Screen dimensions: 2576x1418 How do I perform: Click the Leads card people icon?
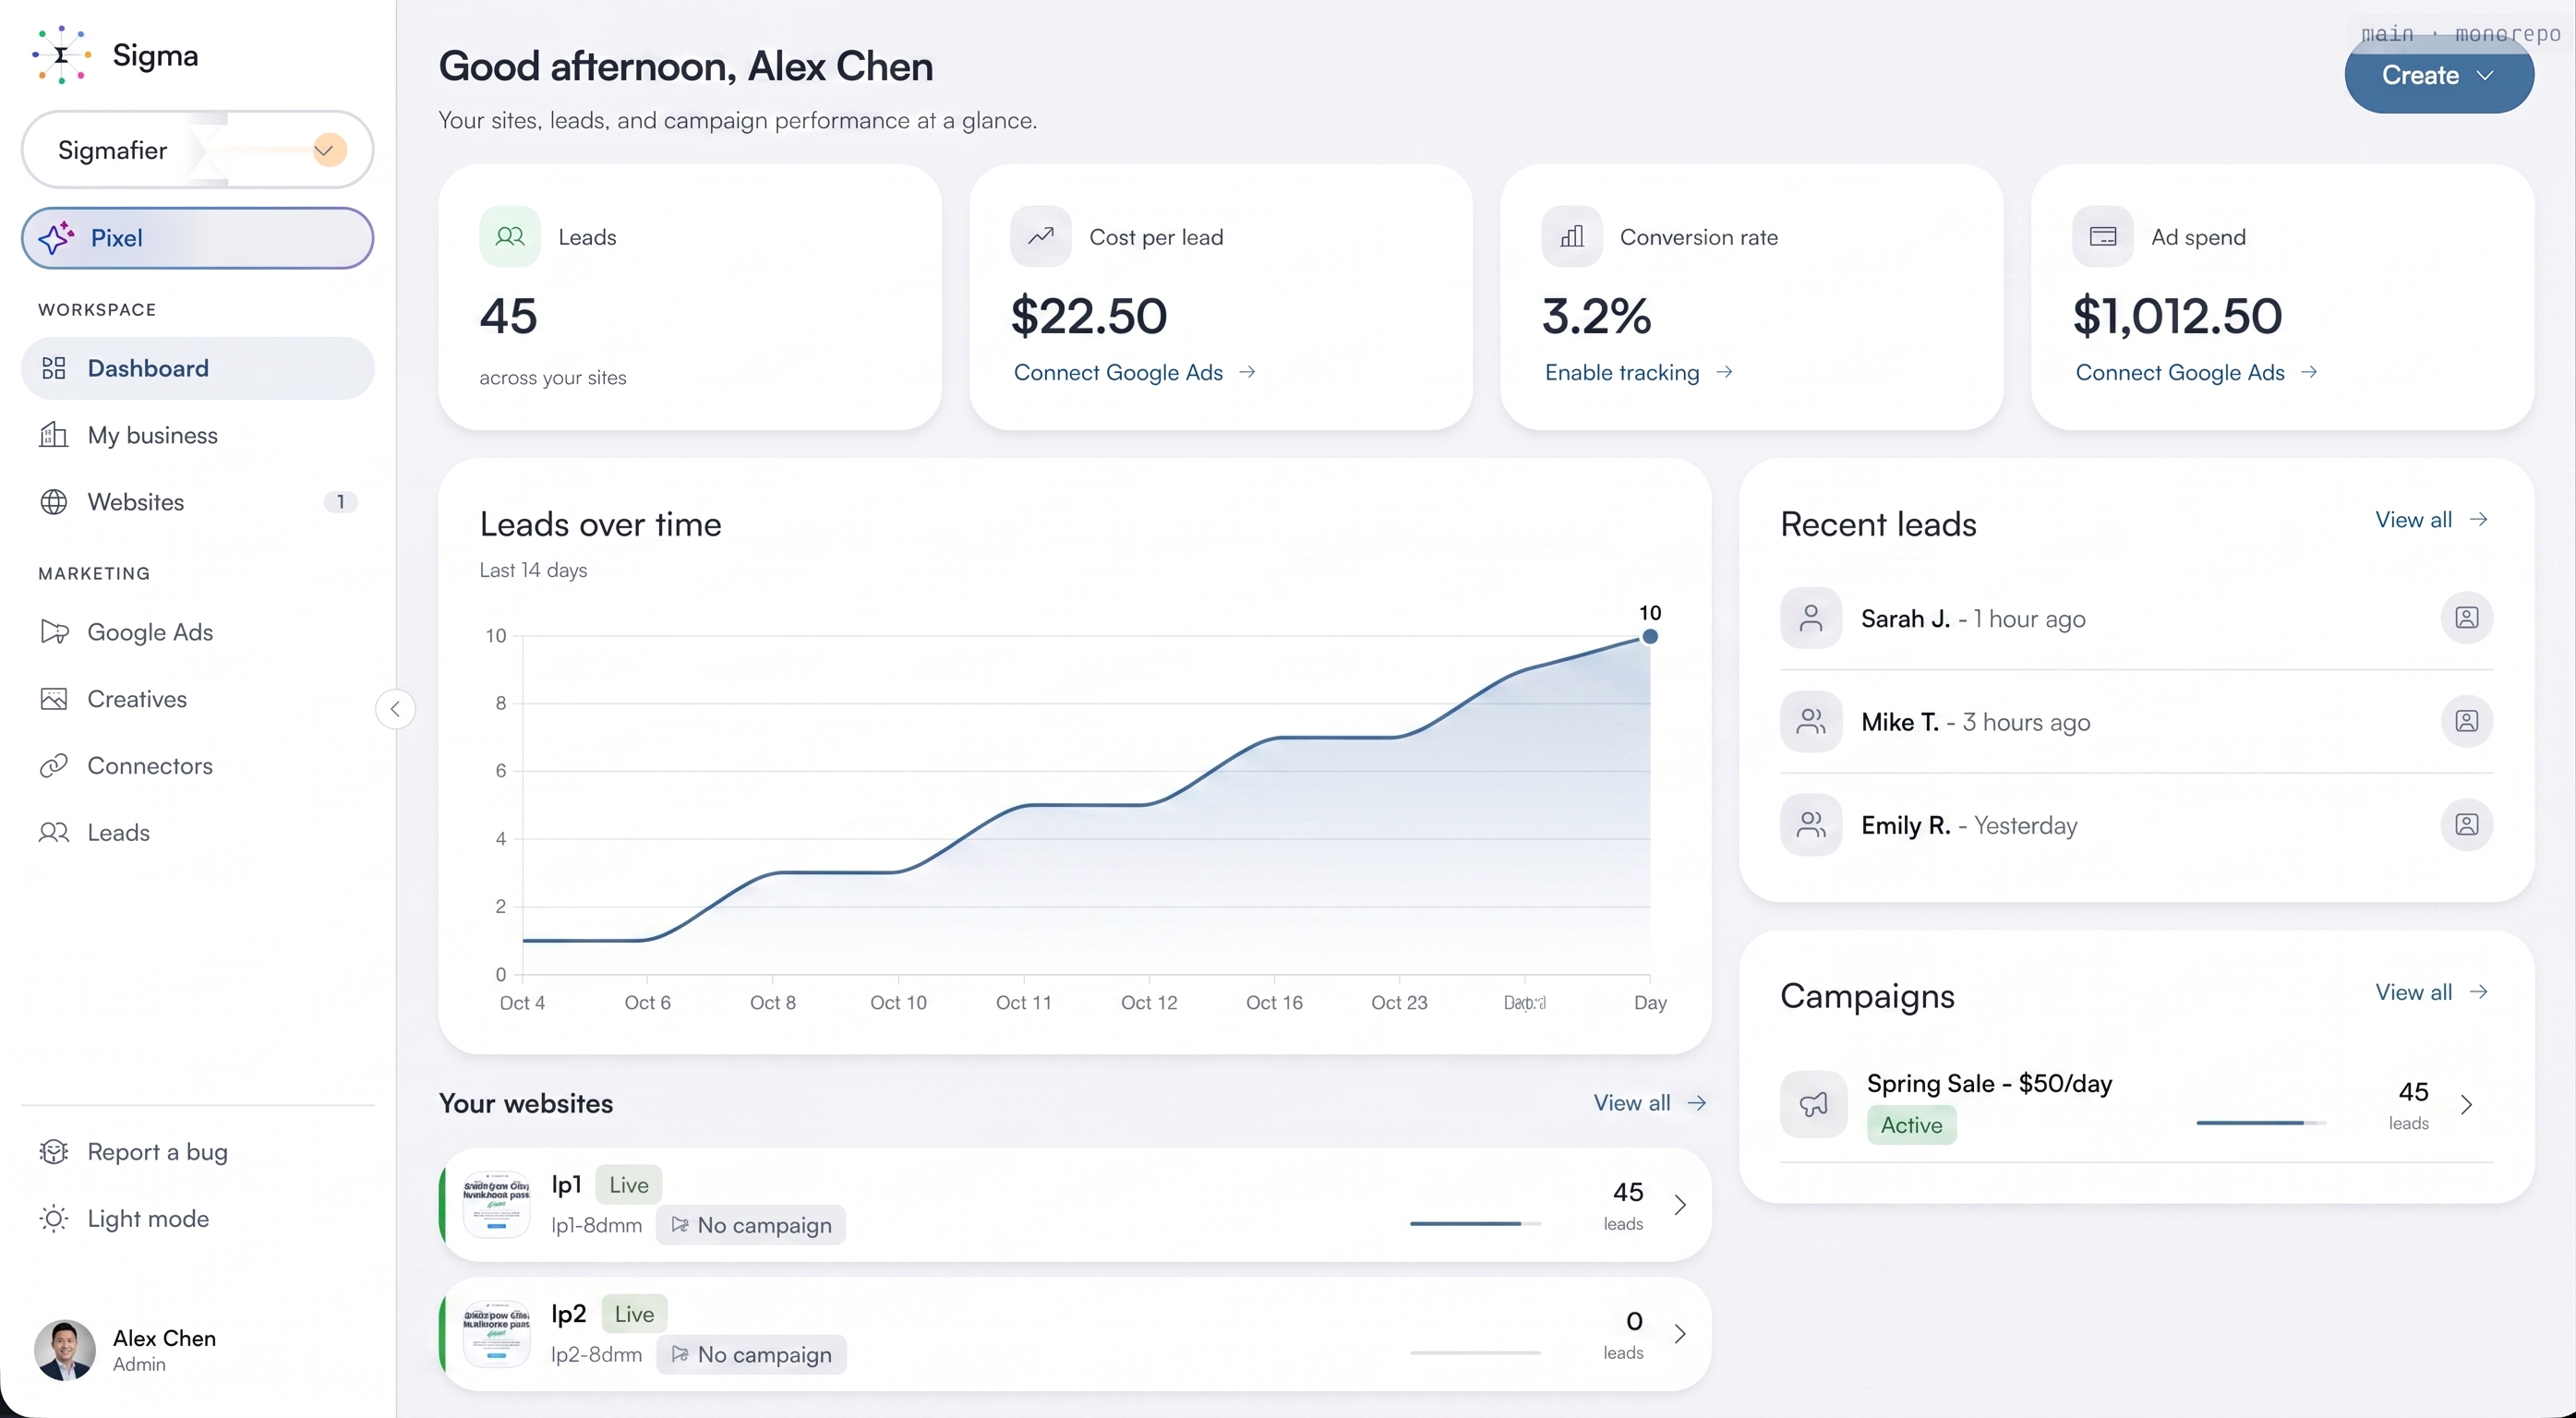point(510,237)
